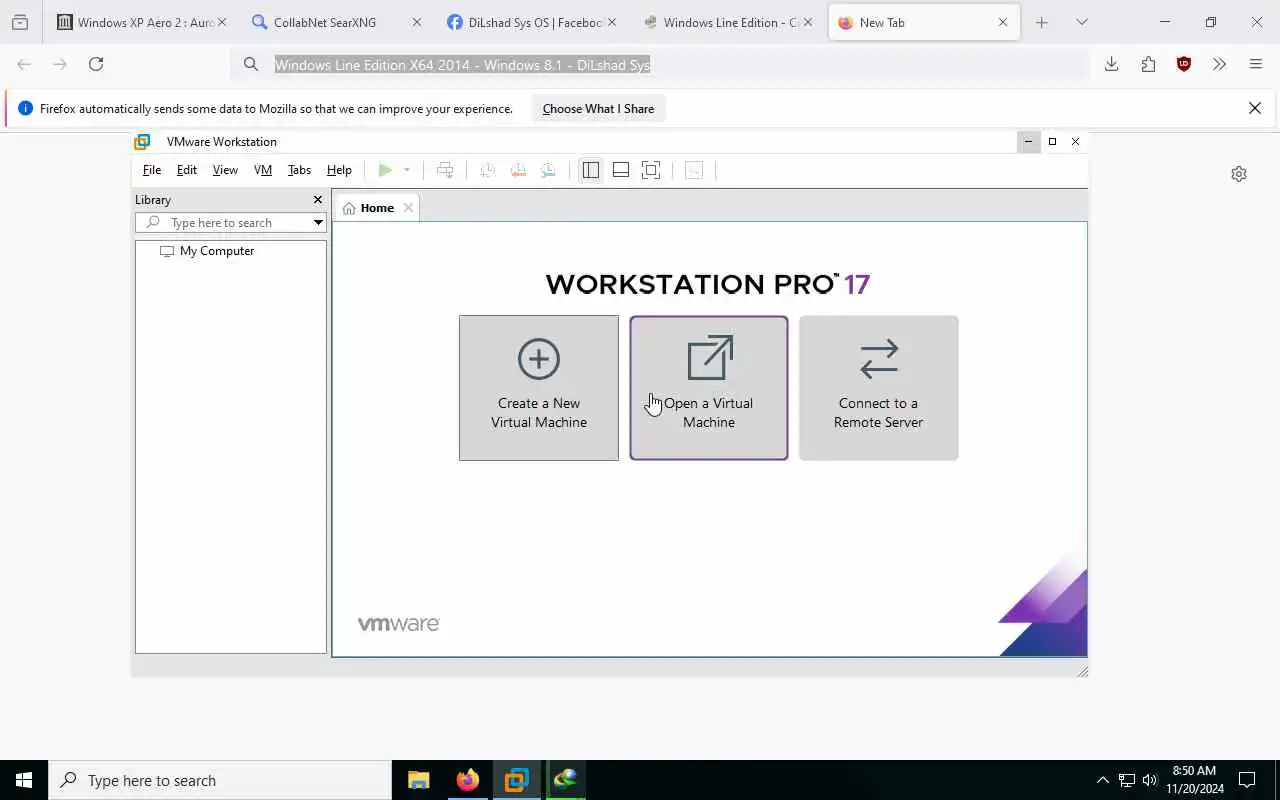The image size is (1280, 800).
Task: Open the VMware Help menu
Action: tap(339, 170)
